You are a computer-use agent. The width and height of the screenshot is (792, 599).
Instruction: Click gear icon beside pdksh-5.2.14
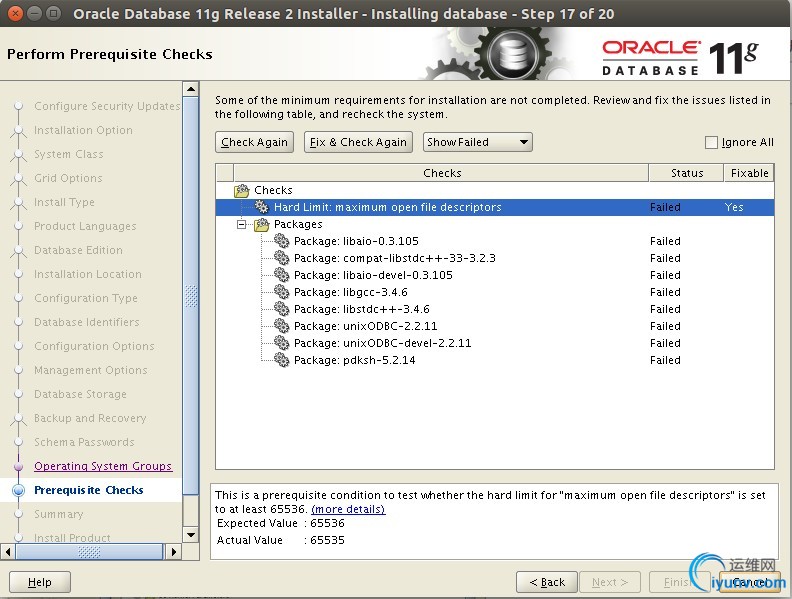coord(281,360)
